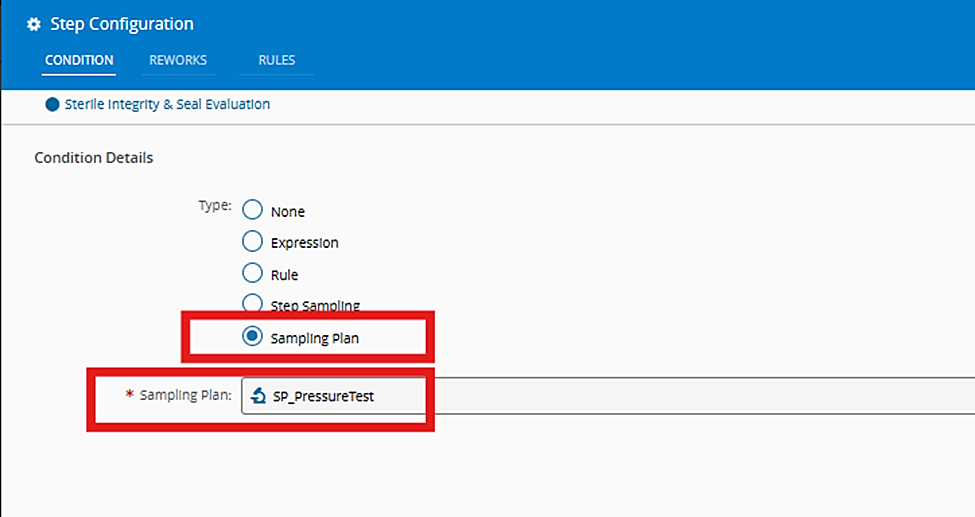The height and width of the screenshot is (517, 975).
Task: Select the Sampling Plan radio button
Action: 253,337
